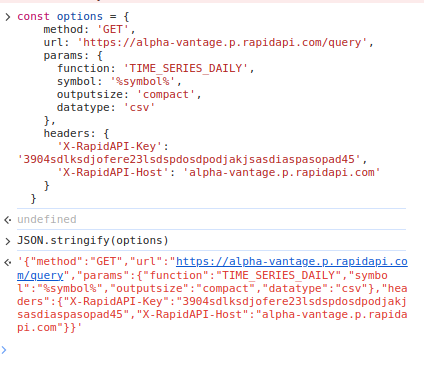Click the 'compact' outputsize value
The width and height of the screenshot is (424, 376).
click(x=166, y=94)
